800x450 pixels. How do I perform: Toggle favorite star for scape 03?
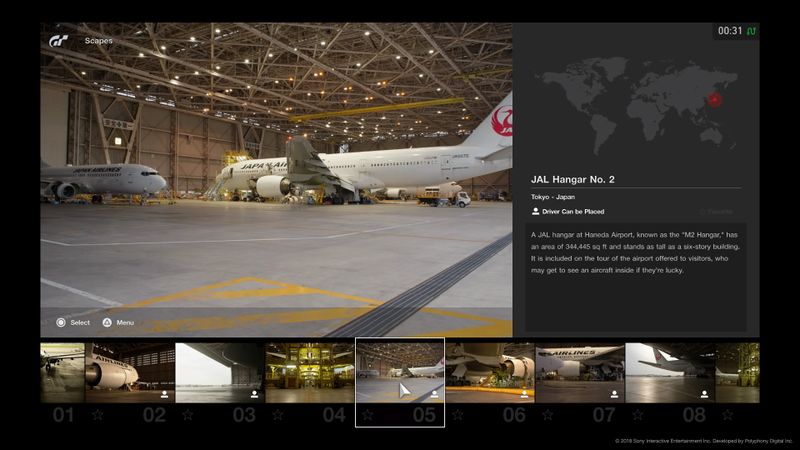click(277, 414)
